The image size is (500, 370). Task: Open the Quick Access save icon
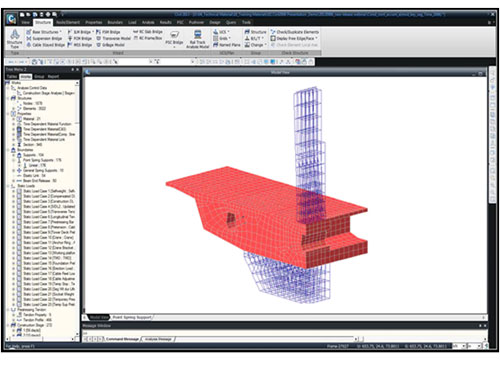click(x=35, y=14)
